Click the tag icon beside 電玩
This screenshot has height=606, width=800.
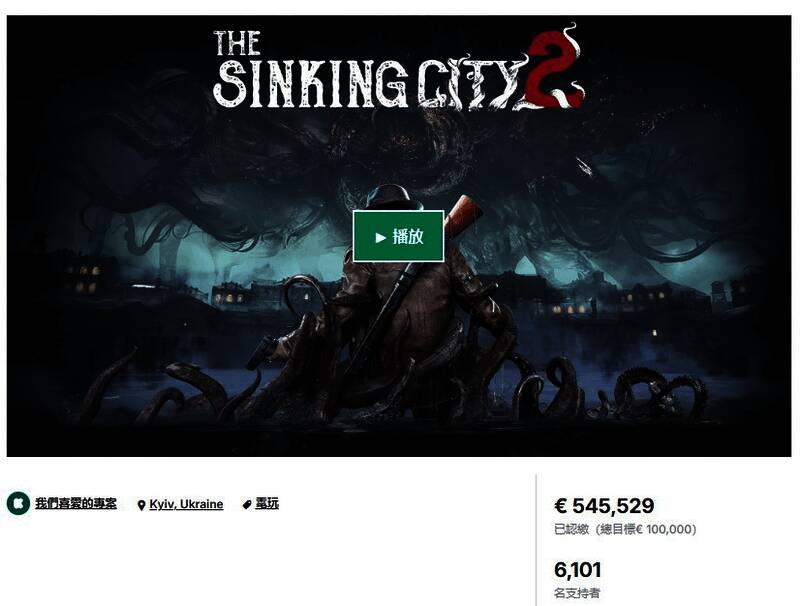[247, 504]
